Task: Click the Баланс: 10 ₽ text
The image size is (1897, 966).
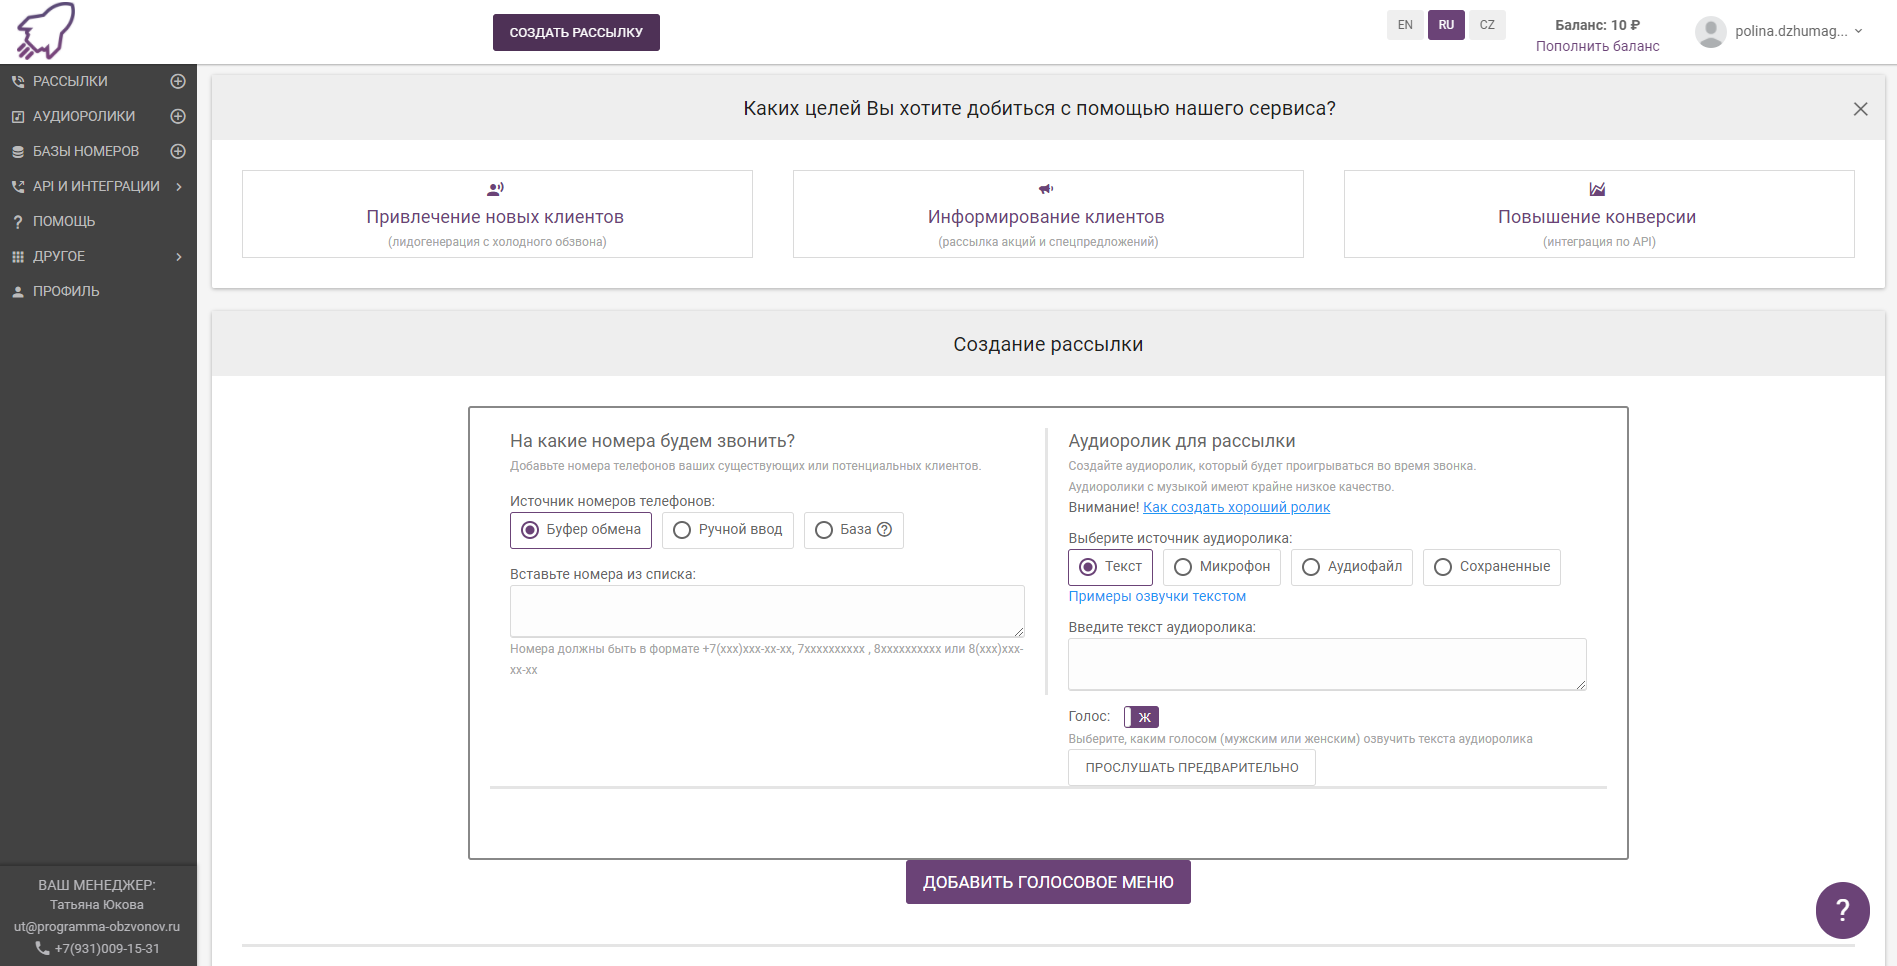Action: (1597, 25)
